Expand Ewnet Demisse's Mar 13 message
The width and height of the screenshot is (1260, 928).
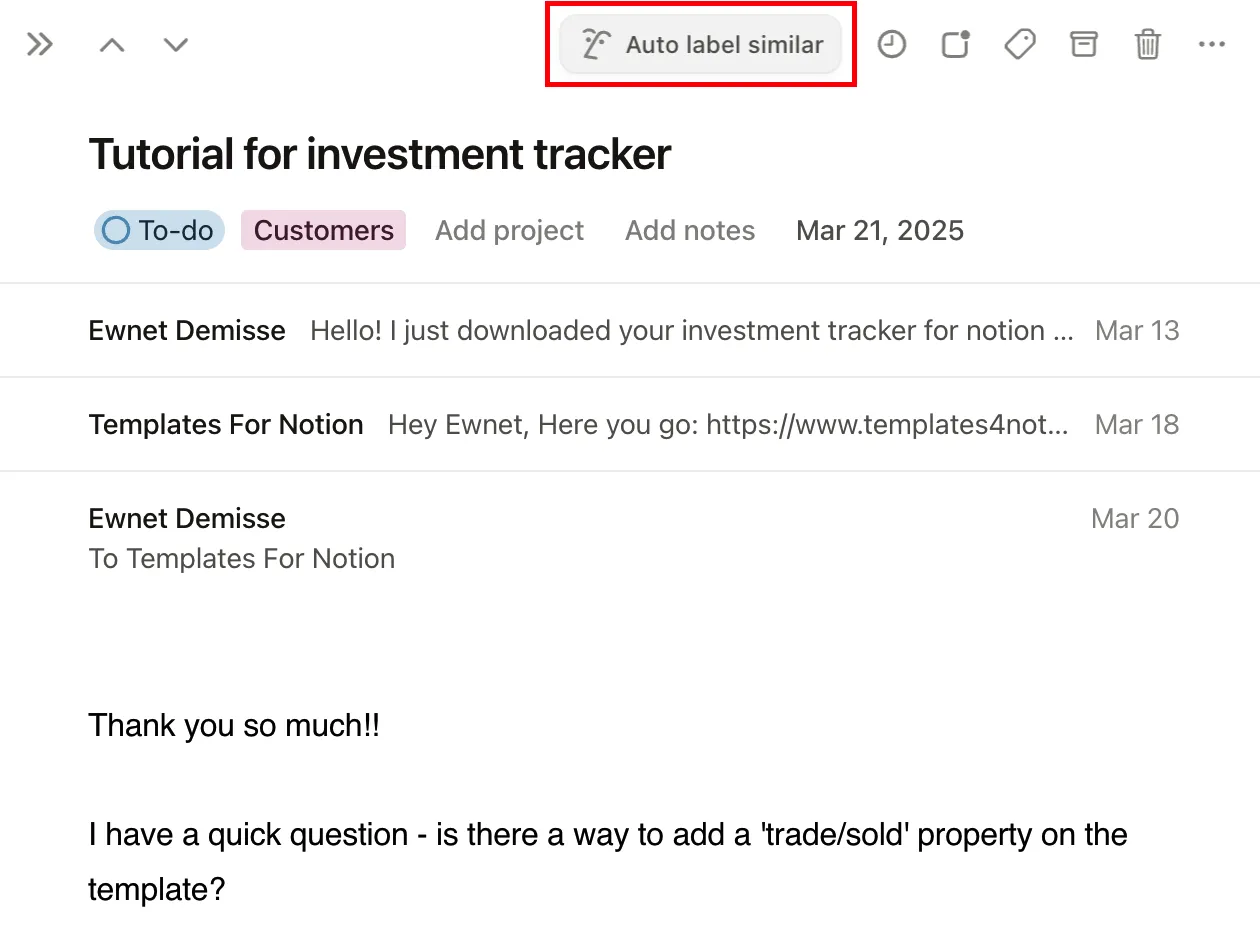click(x=632, y=330)
